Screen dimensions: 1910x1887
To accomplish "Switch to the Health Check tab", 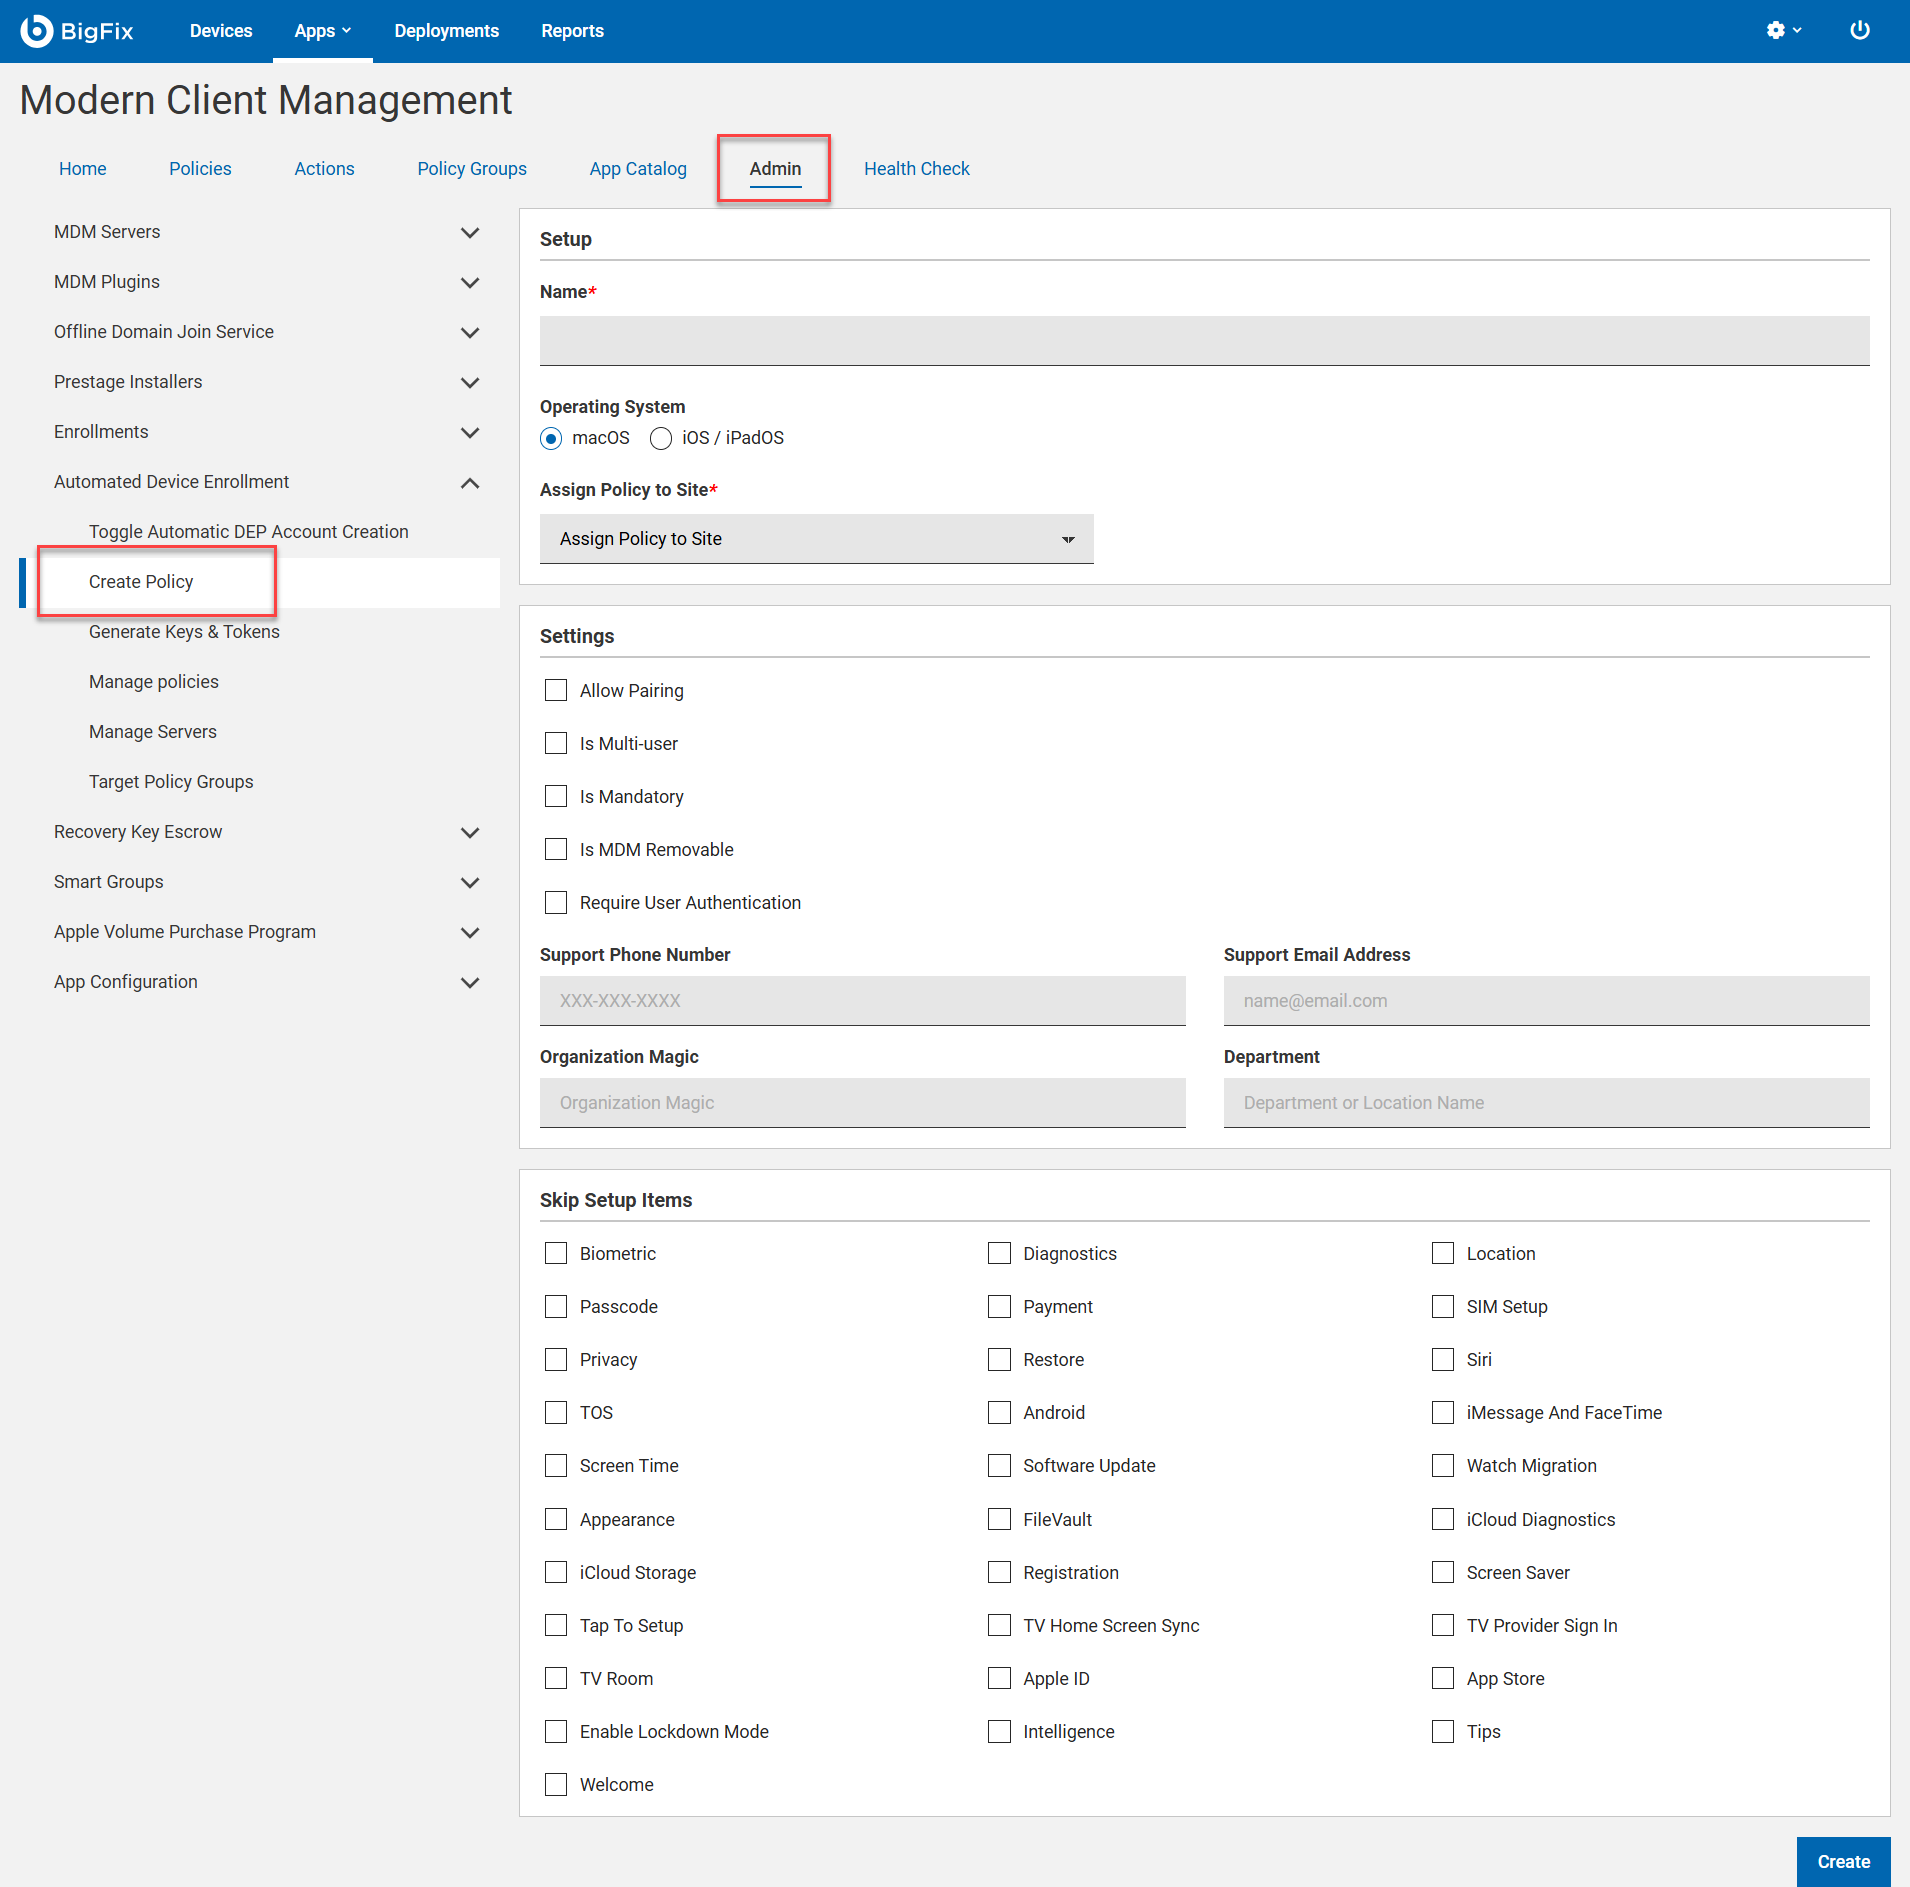I will [x=916, y=169].
